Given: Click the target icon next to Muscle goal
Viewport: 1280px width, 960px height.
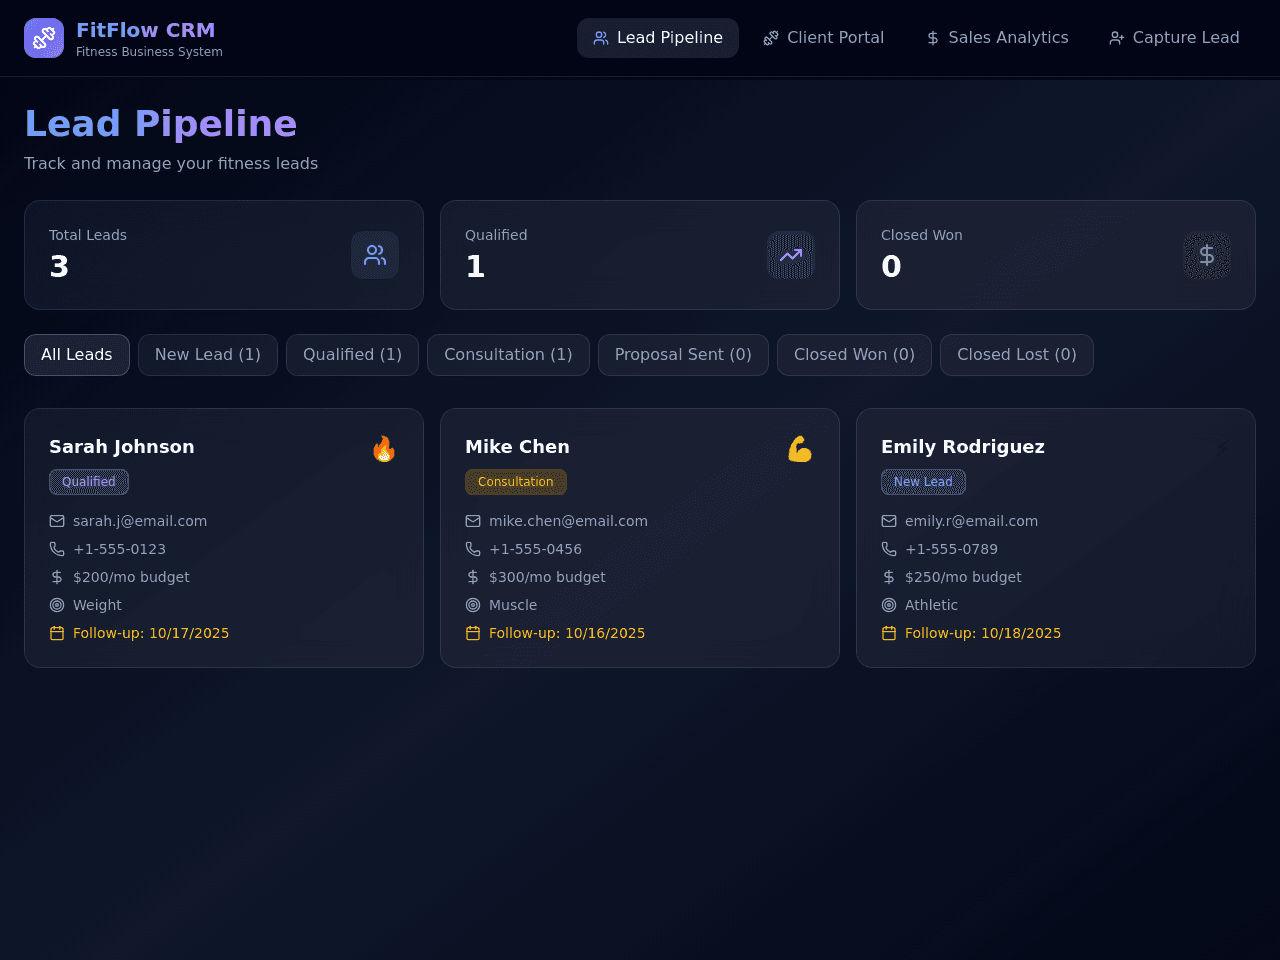Looking at the screenshot, I should pyautogui.click(x=473, y=605).
